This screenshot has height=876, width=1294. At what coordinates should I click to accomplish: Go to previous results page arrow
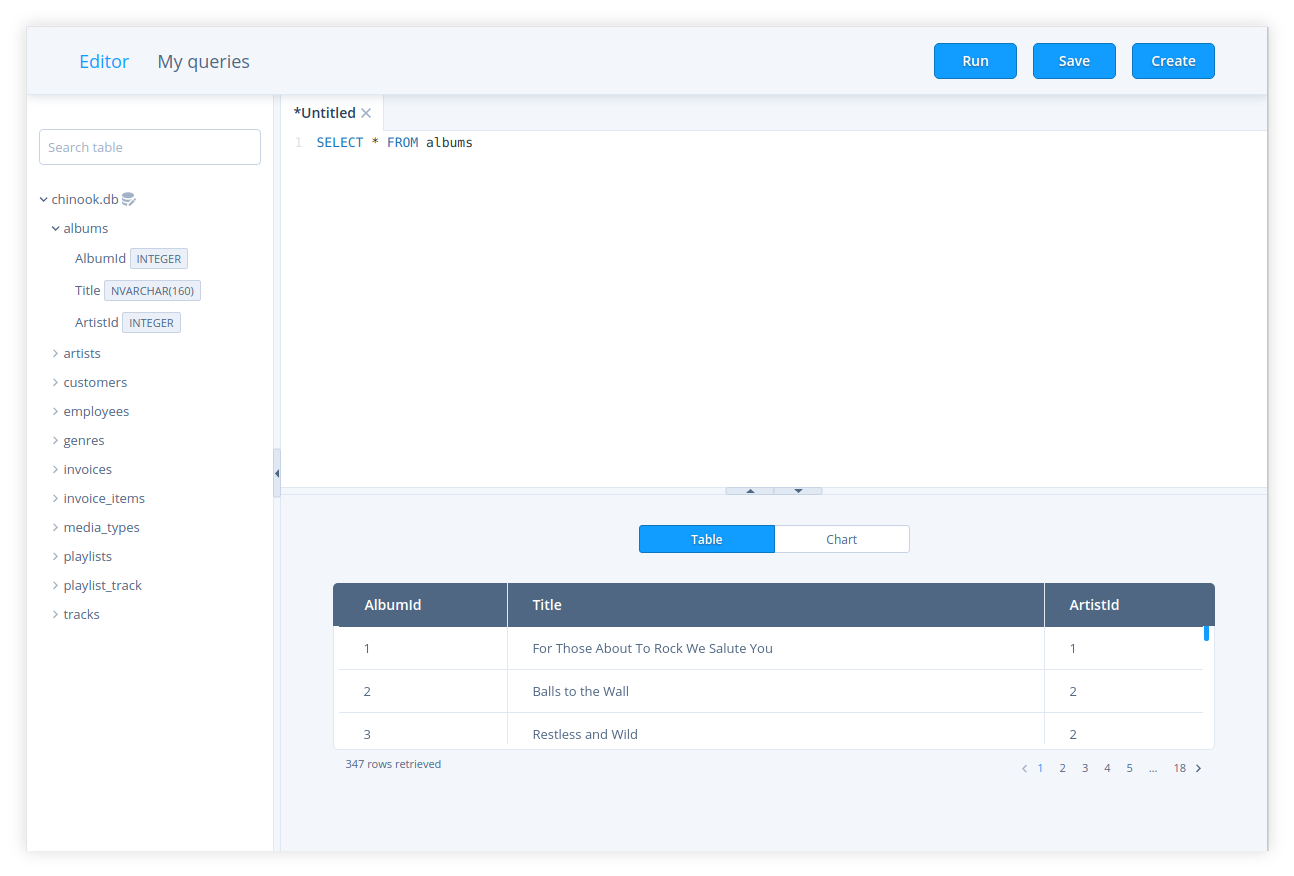click(1024, 768)
